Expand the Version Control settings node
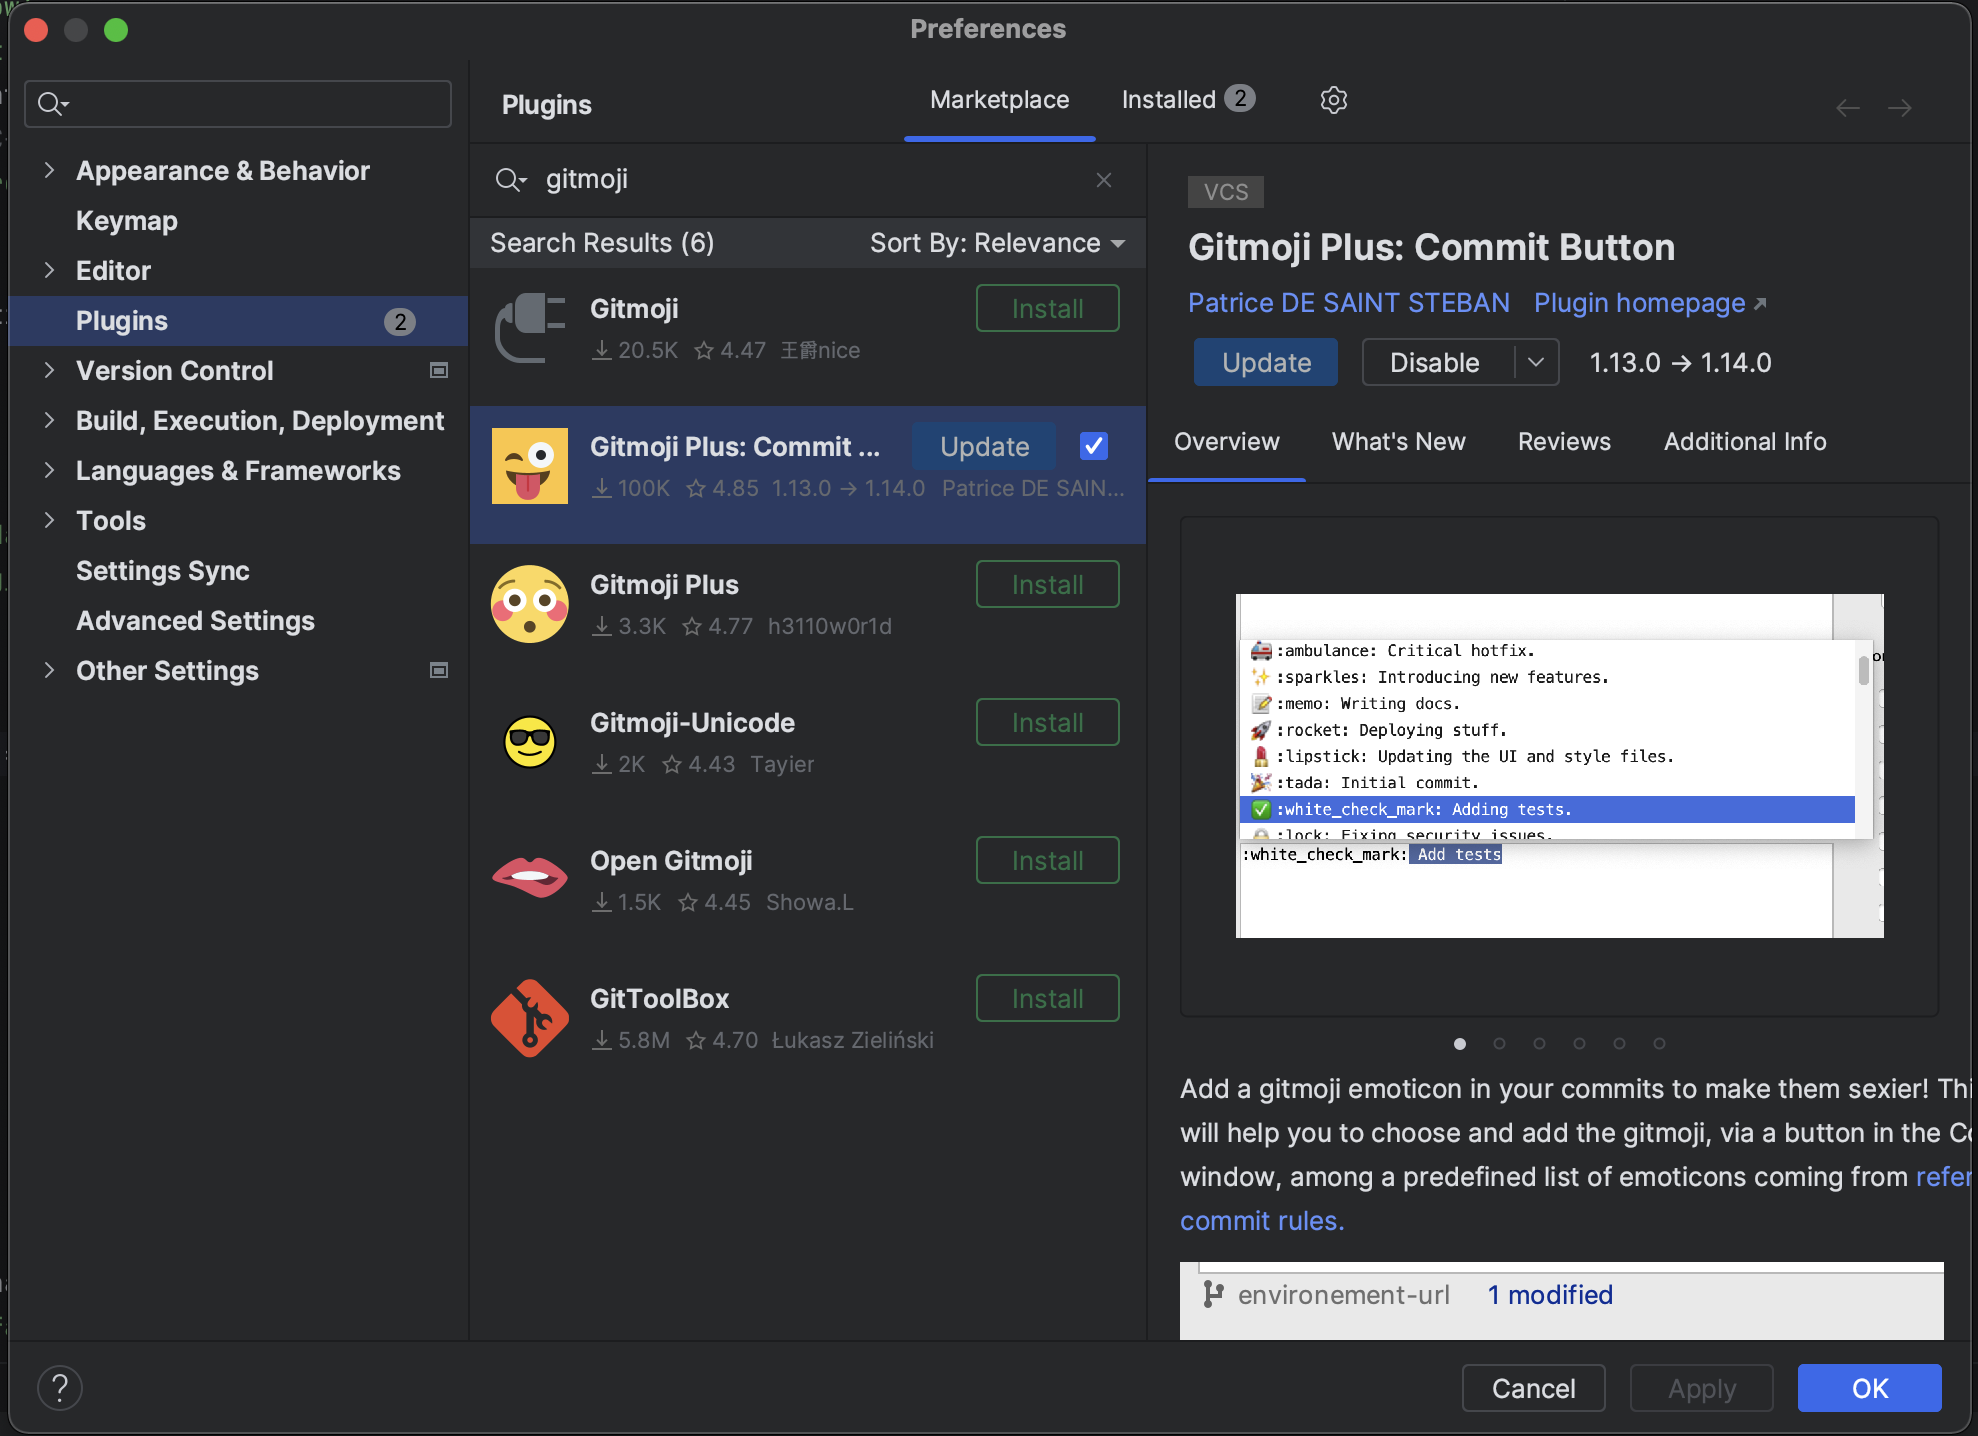 tap(49, 370)
